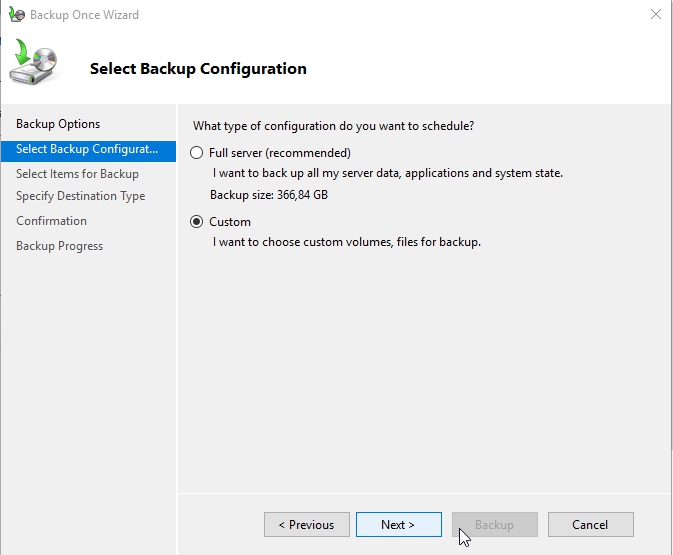
Task: Click the green arrow disc backup icon
Action: [33, 64]
